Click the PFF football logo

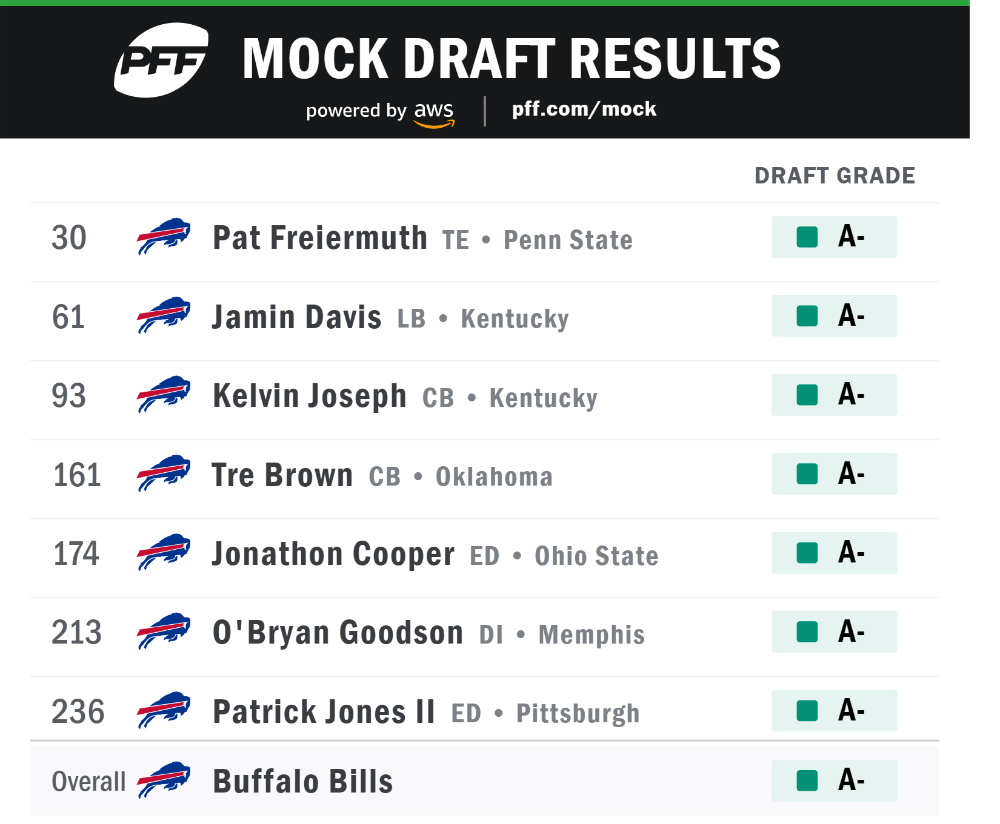(161, 60)
